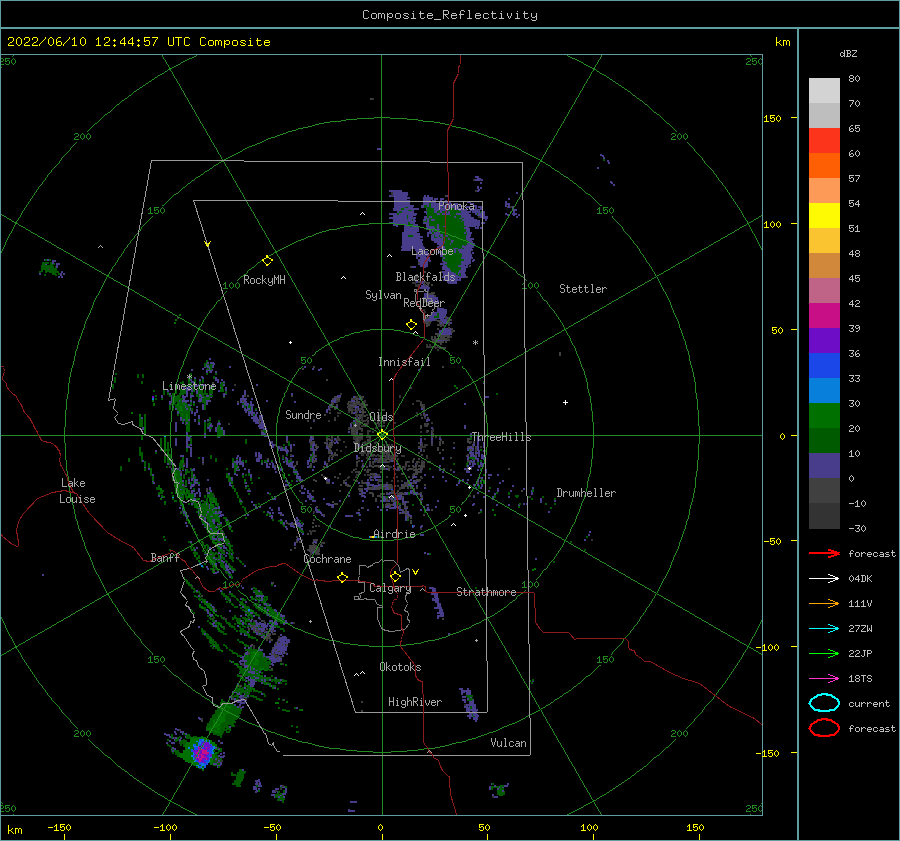Image resolution: width=900 pixels, height=841 pixels.
Task: Pick the purple swatch between 39 and 36 dBZ
Action: [x=824, y=341]
